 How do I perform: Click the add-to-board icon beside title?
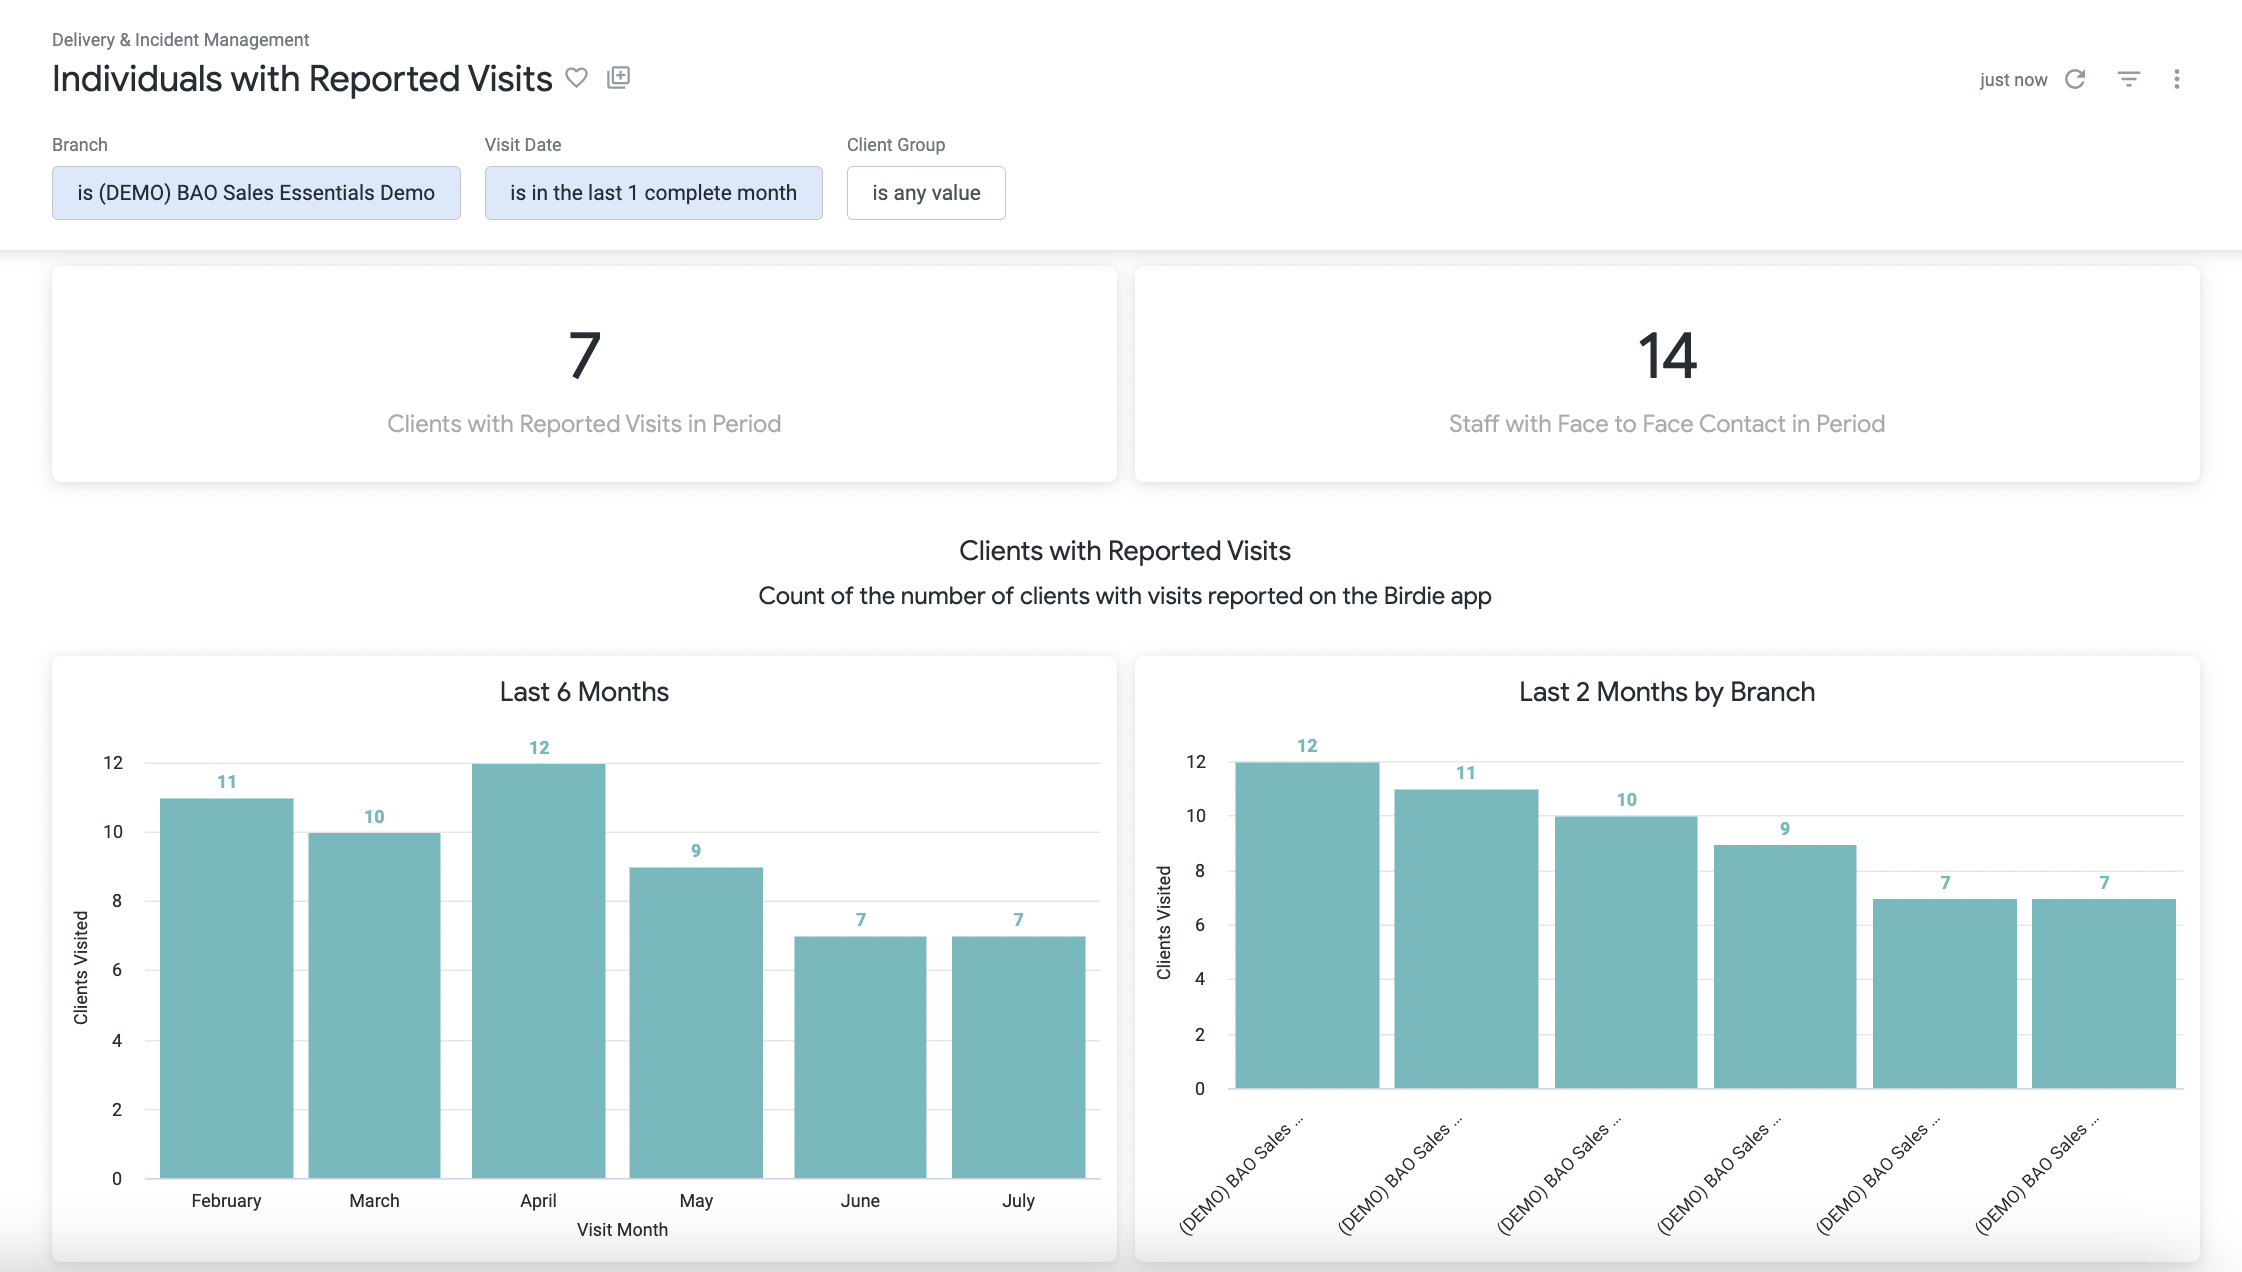[619, 77]
